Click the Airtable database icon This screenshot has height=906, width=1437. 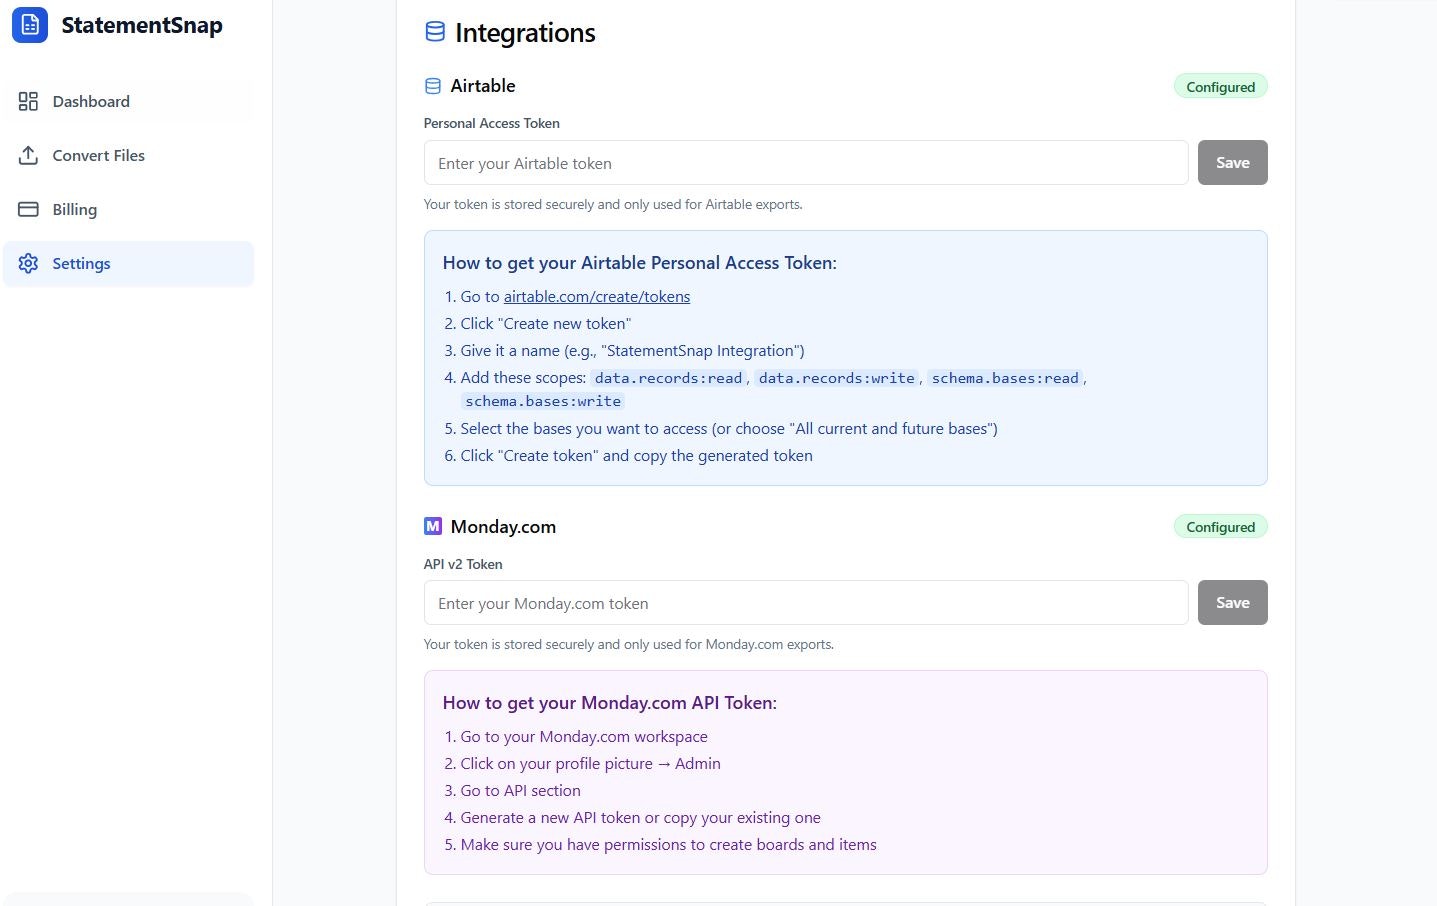[433, 86]
